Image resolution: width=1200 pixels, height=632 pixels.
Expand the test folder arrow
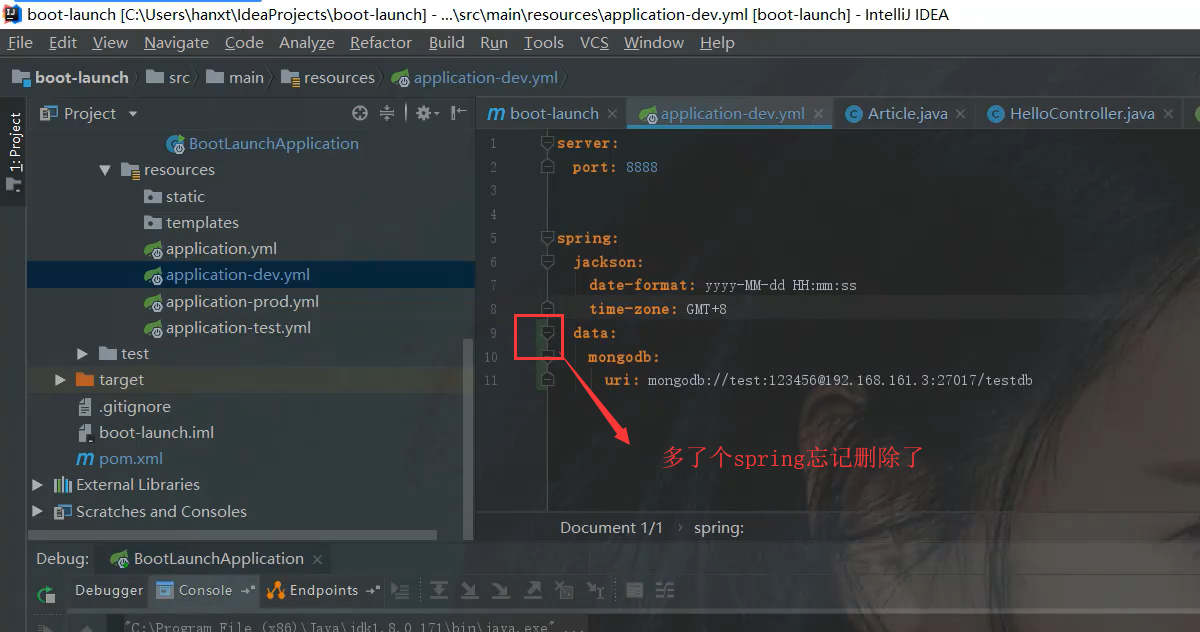[x=83, y=354]
